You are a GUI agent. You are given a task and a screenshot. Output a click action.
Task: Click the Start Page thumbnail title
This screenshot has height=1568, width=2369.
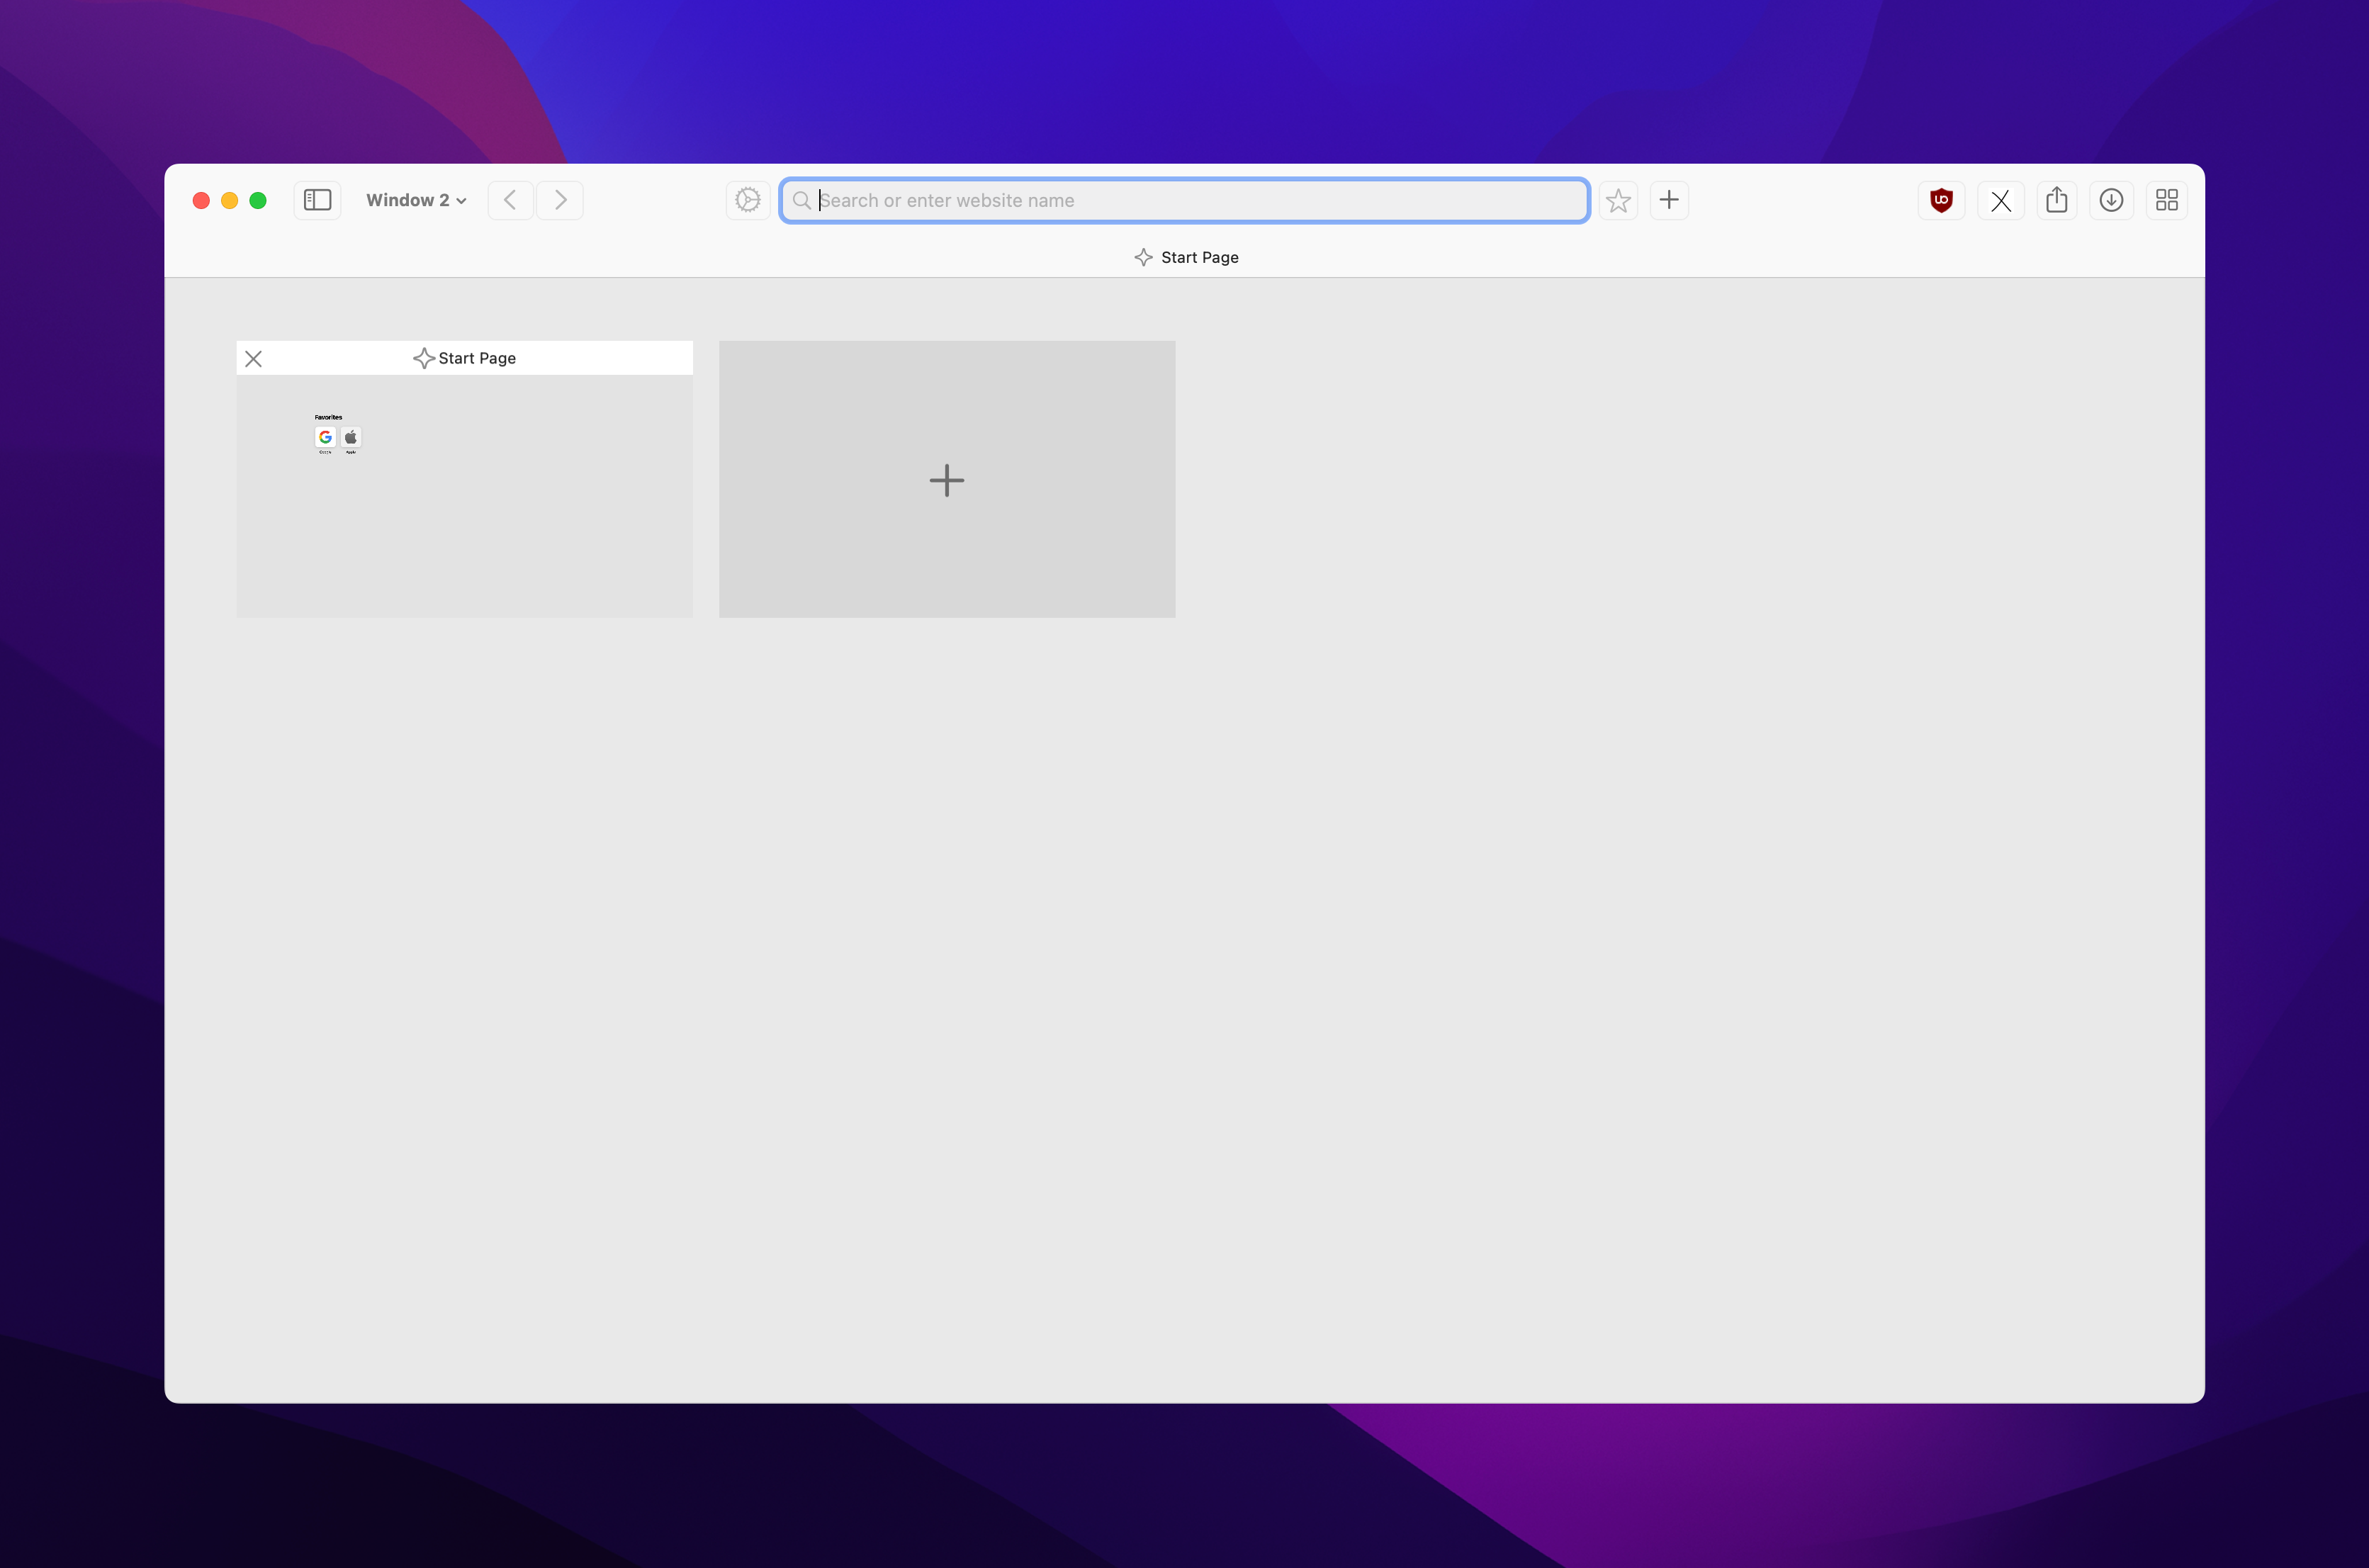click(476, 358)
